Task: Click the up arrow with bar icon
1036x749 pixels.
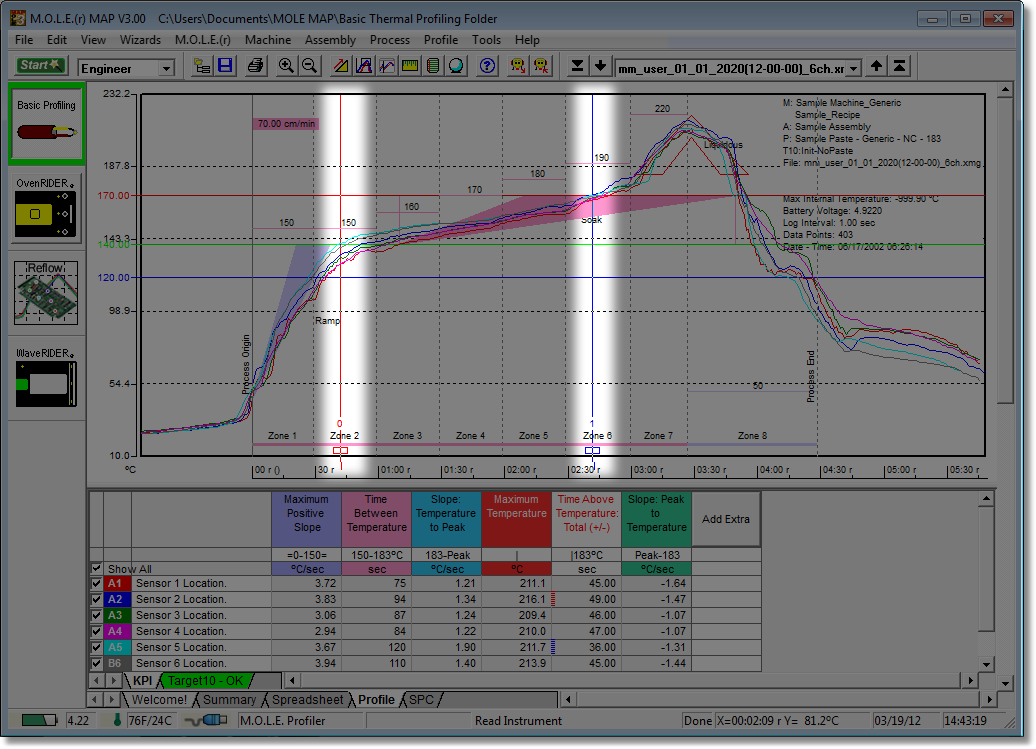Action: (899, 66)
